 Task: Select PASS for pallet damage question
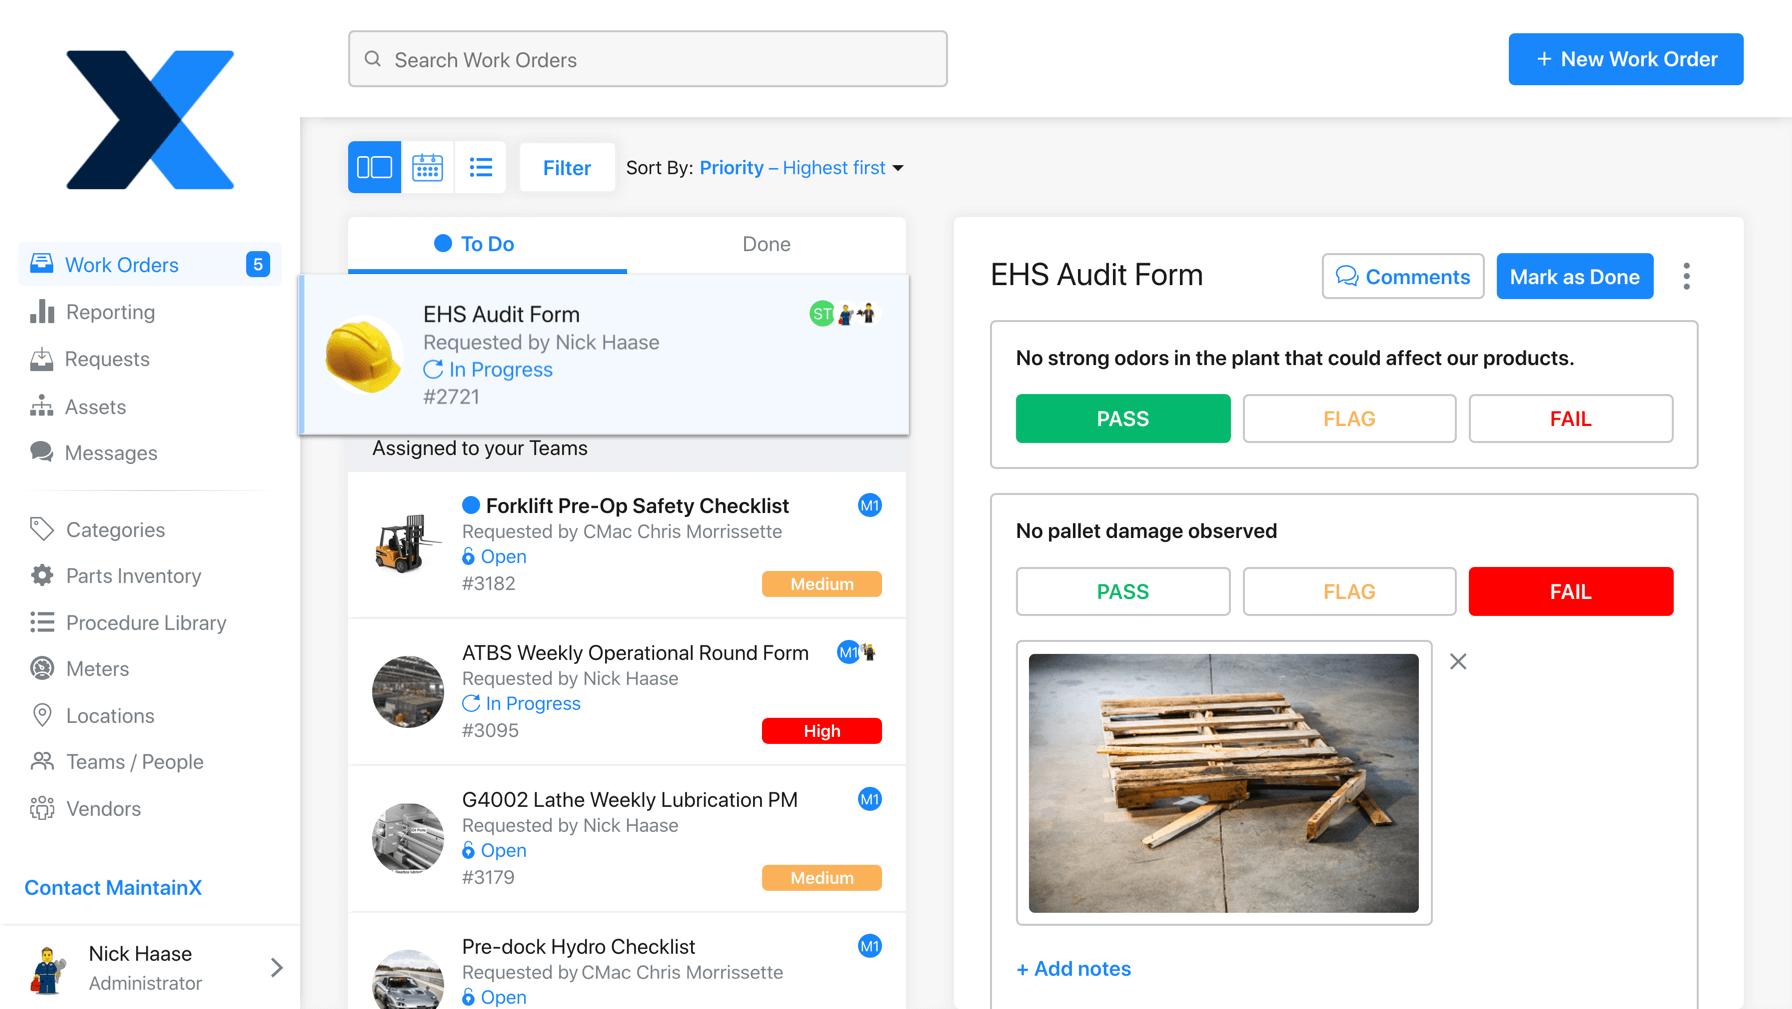pyautogui.click(x=1123, y=592)
